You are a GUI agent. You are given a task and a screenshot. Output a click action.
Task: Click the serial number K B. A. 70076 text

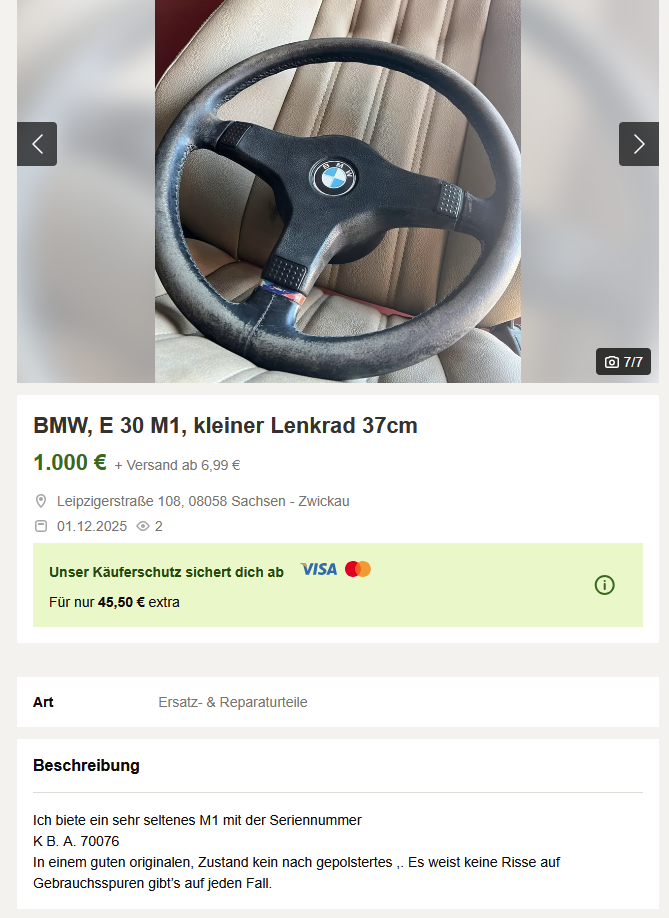click(76, 841)
